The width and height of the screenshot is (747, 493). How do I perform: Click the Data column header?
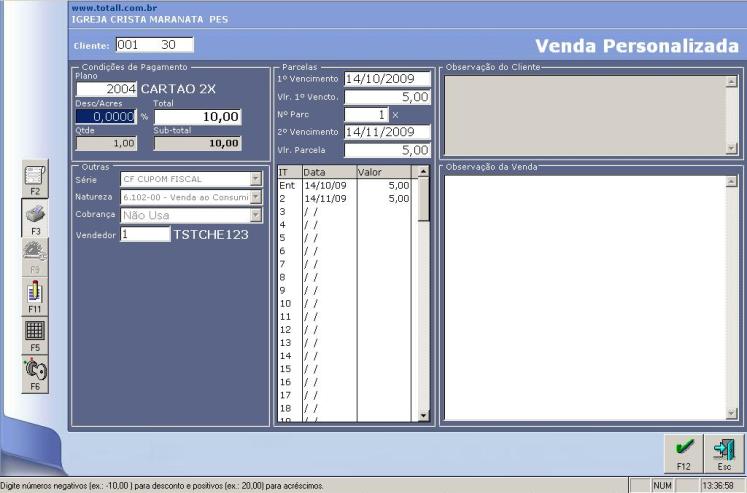(x=329, y=172)
